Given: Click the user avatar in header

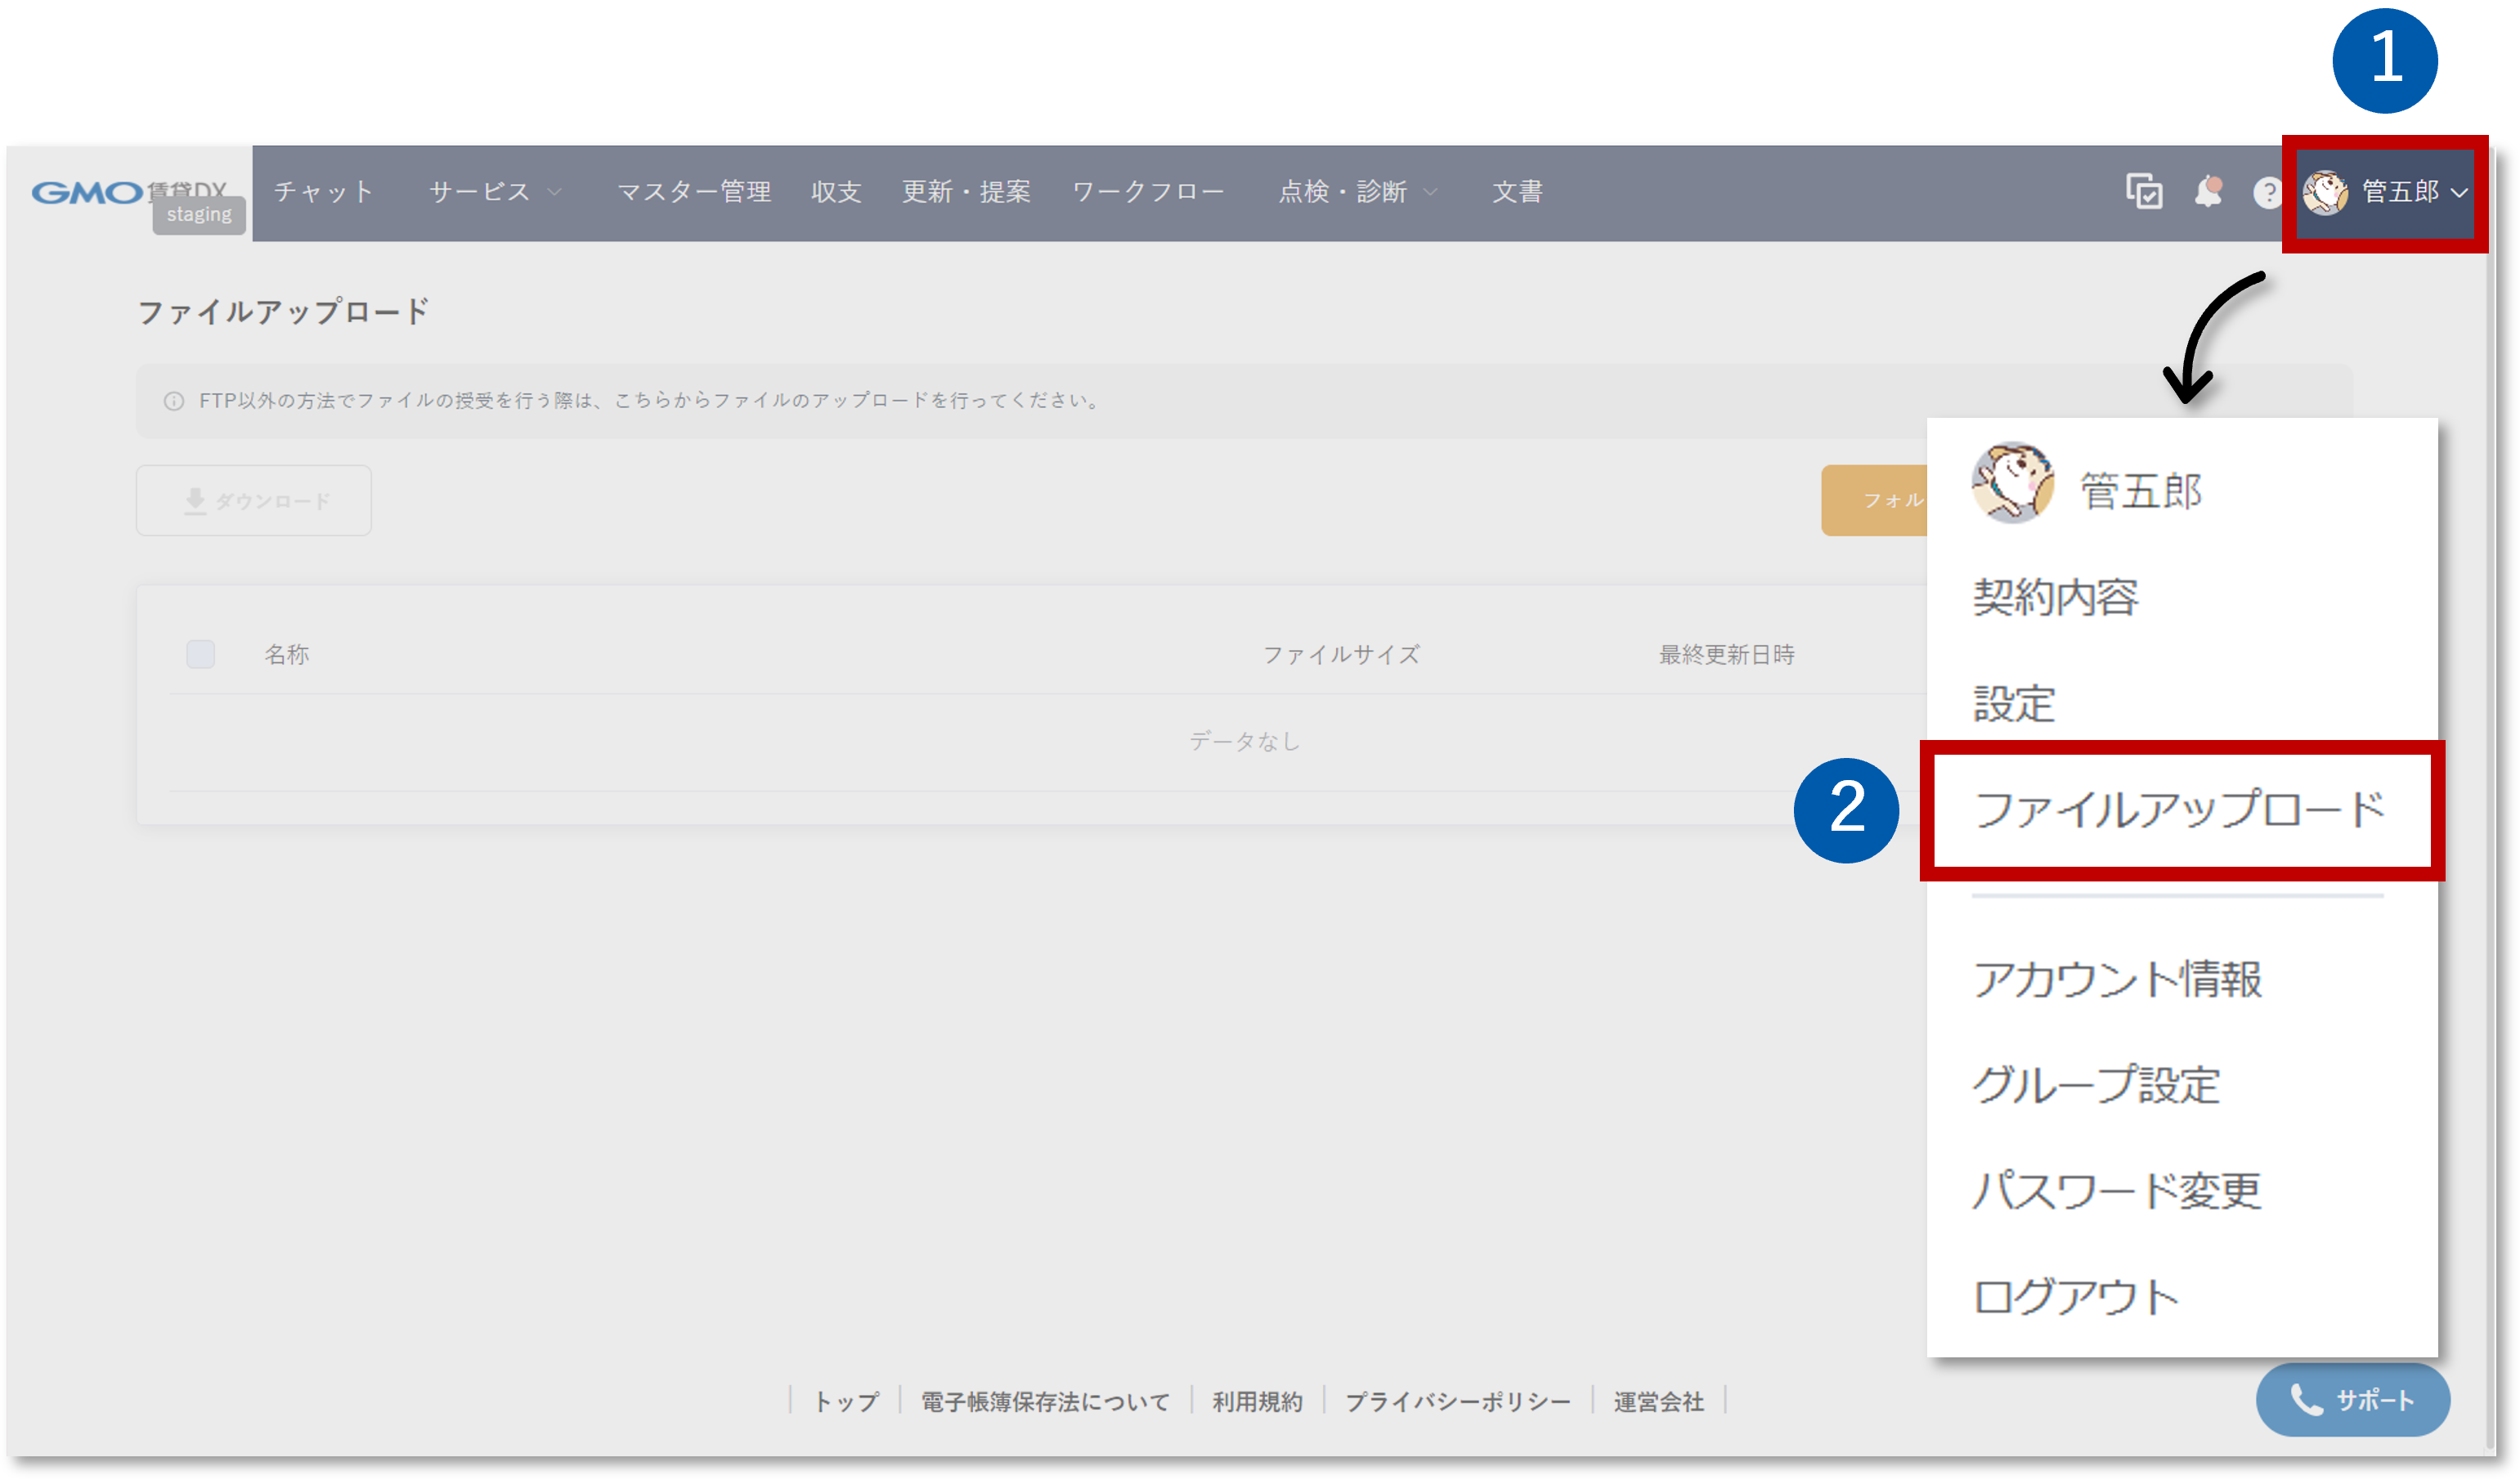Looking at the screenshot, I should point(2325,192).
